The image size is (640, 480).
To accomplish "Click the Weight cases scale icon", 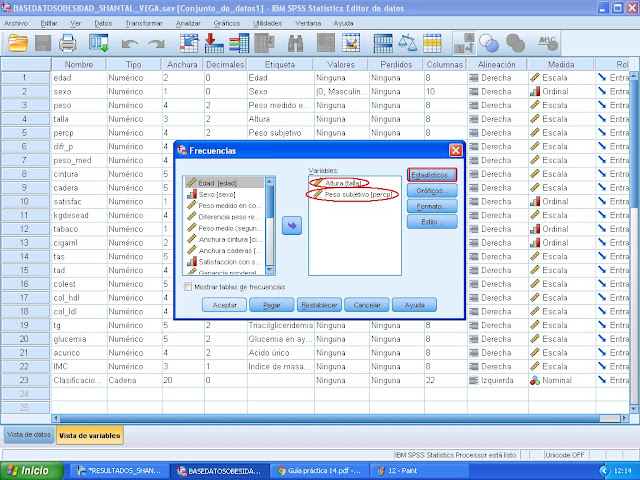I will pos(407,43).
